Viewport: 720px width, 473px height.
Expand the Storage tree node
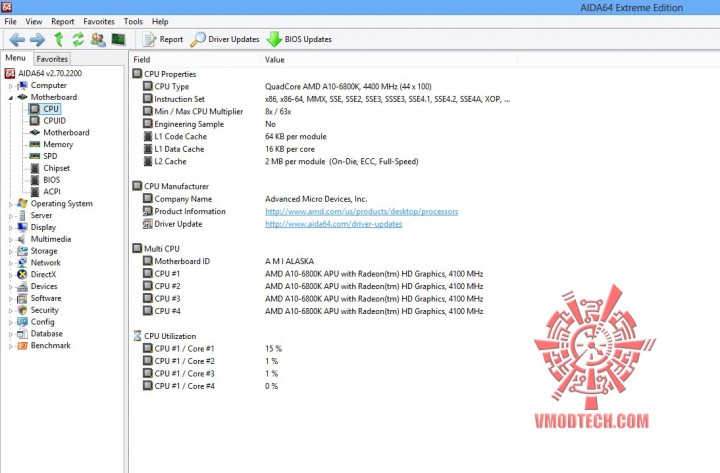tap(11, 252)
